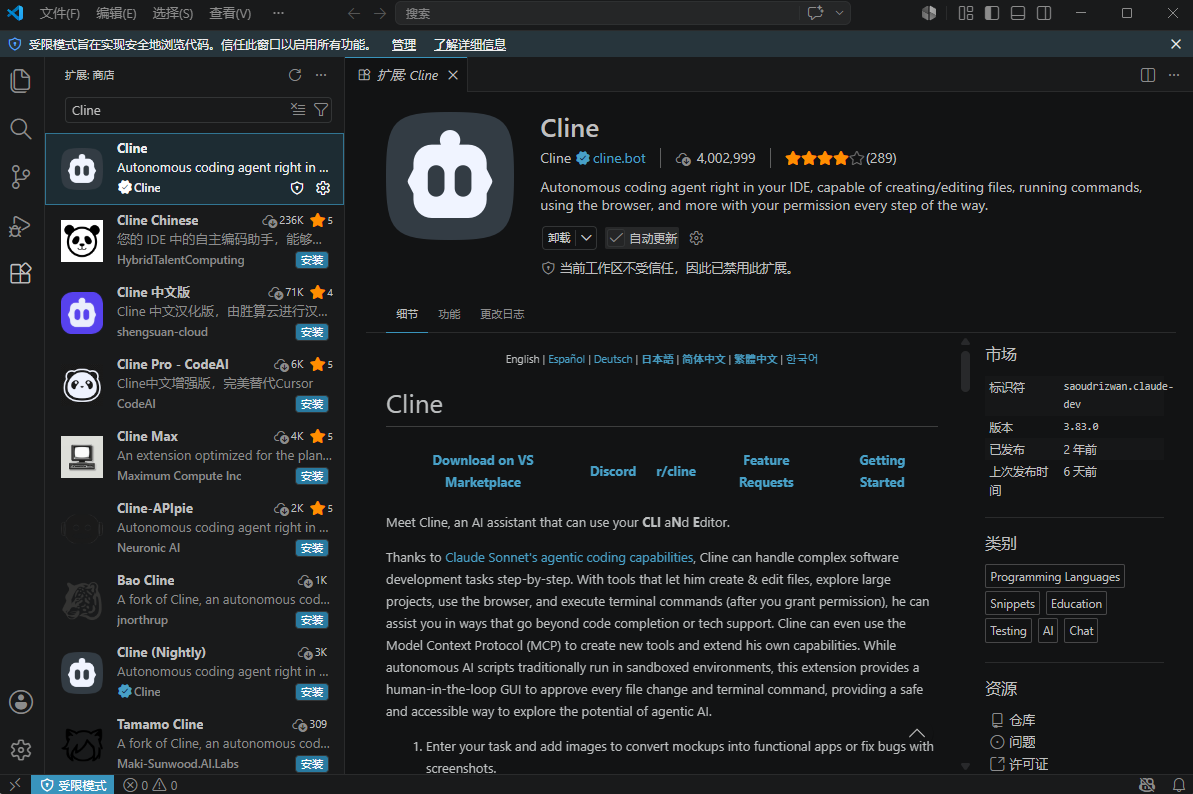
Task: Open the Source Control view
Action: pyautogui.click(x=21, y=177)
